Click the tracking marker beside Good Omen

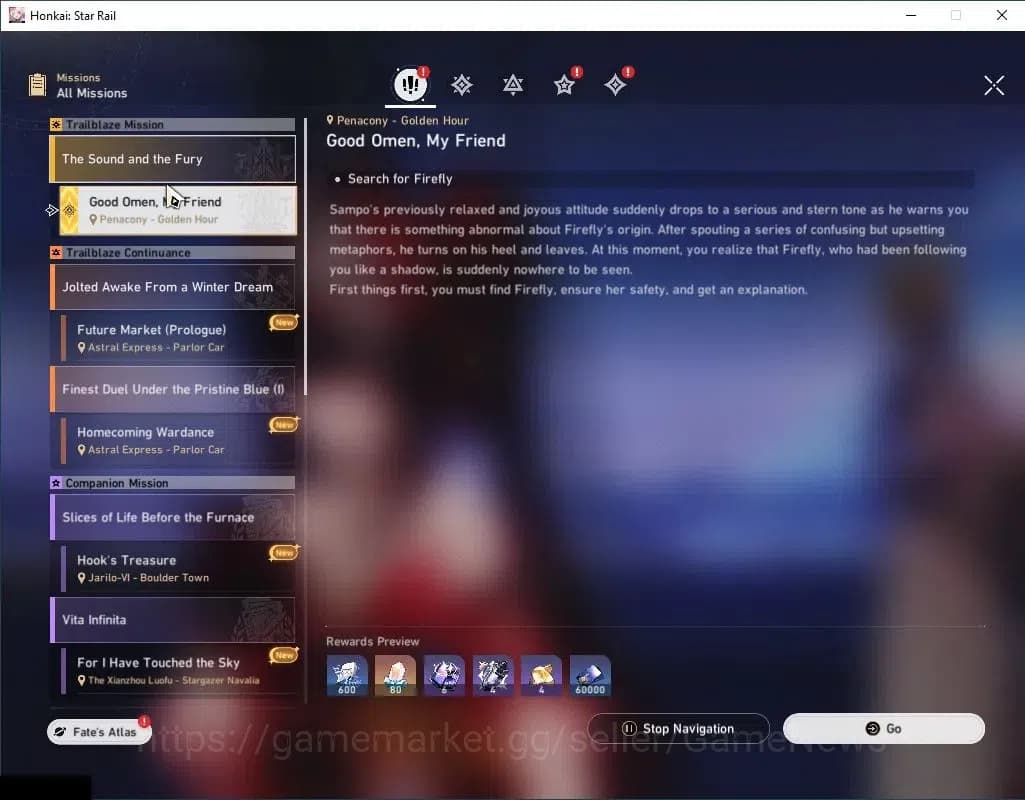pyautogui.click(x=52, y=210)
